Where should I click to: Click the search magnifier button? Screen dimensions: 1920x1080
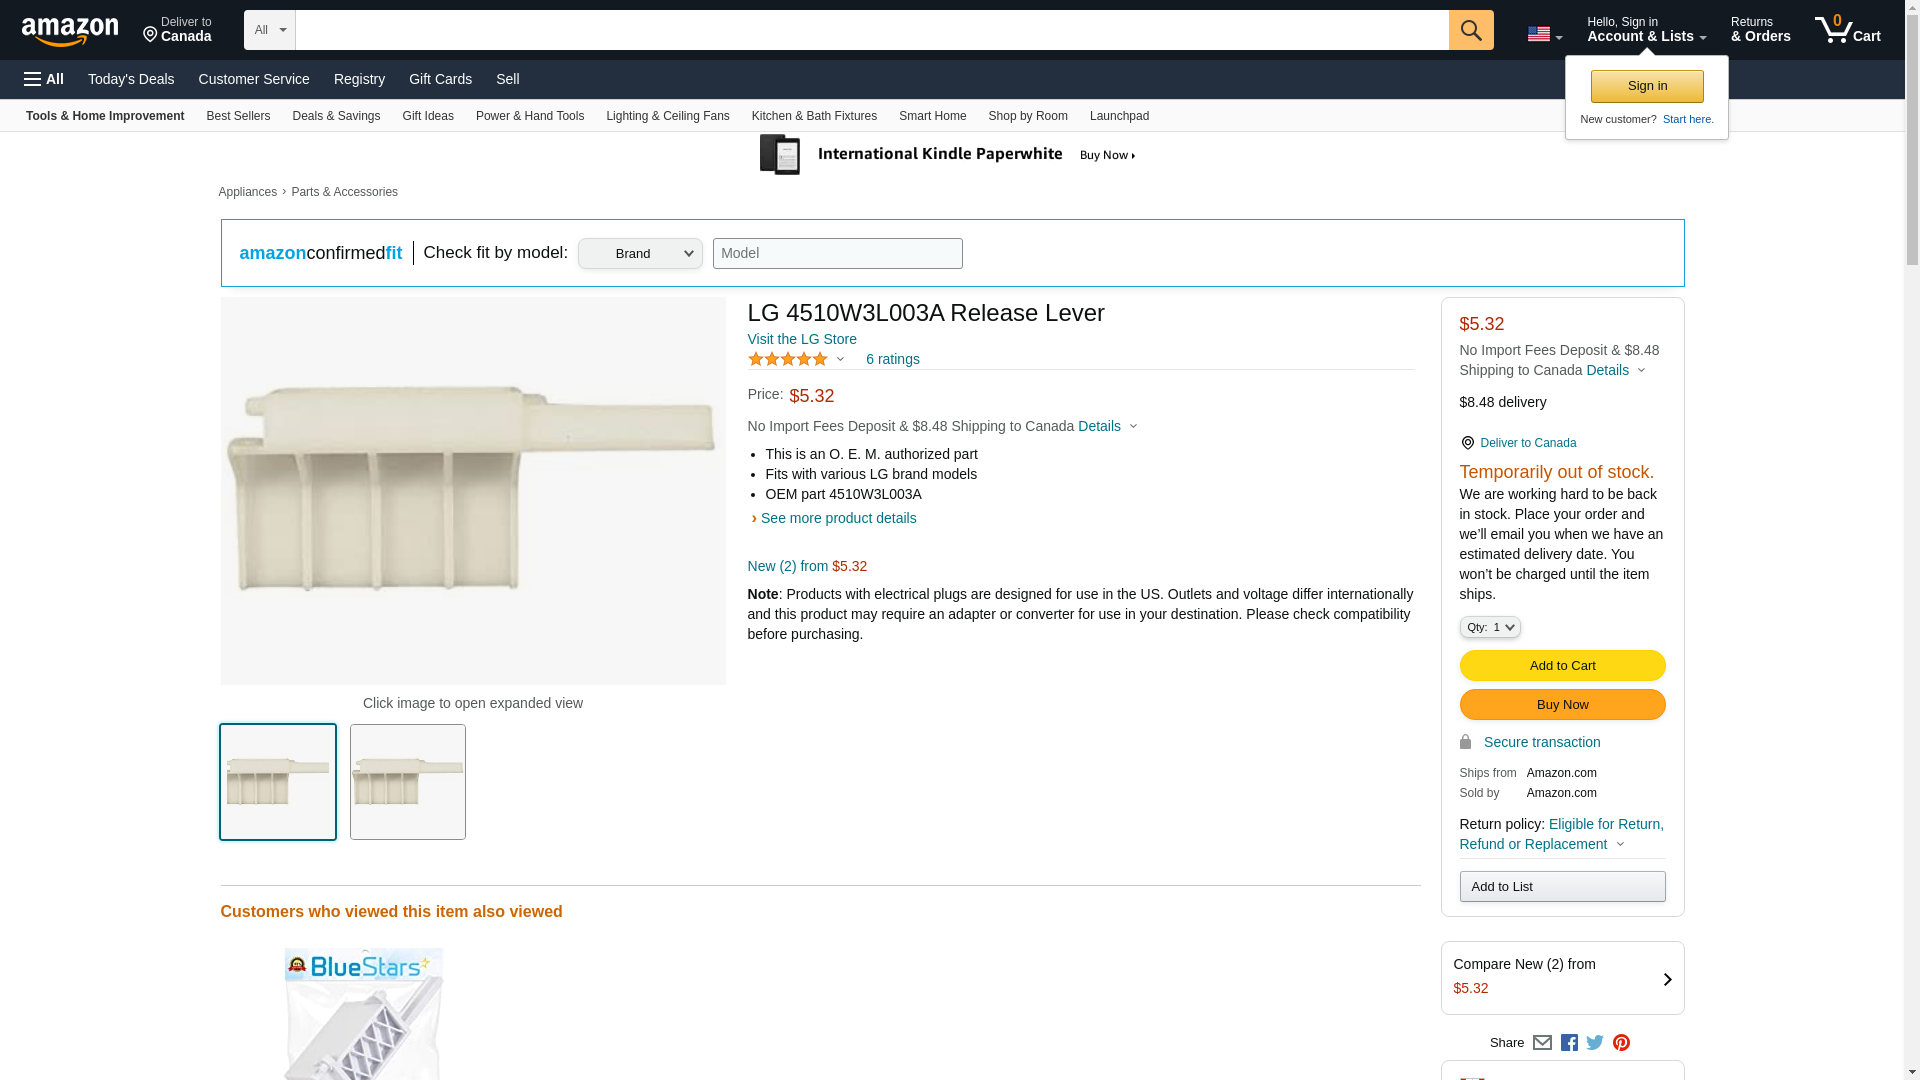(1470, 30)
